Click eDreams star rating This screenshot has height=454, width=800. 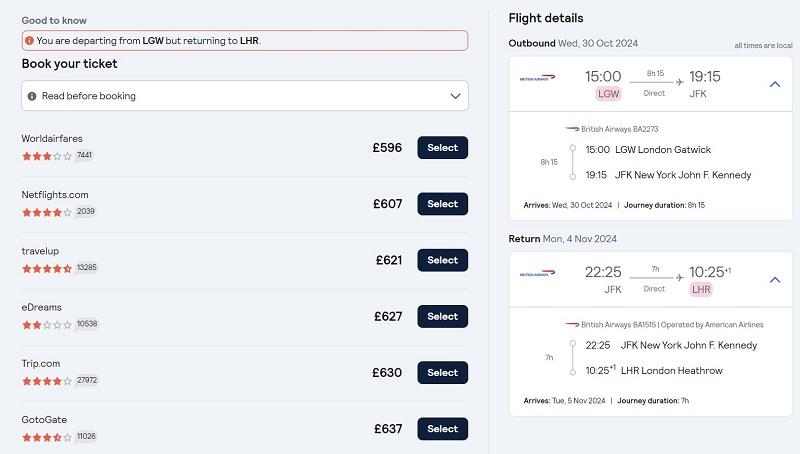click(x=46, y=324)
